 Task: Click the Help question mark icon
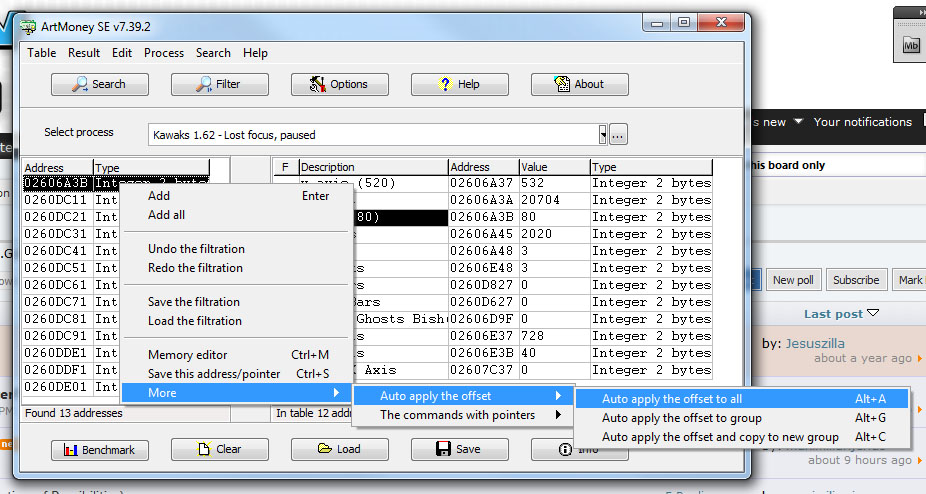[x=445, y=84]
